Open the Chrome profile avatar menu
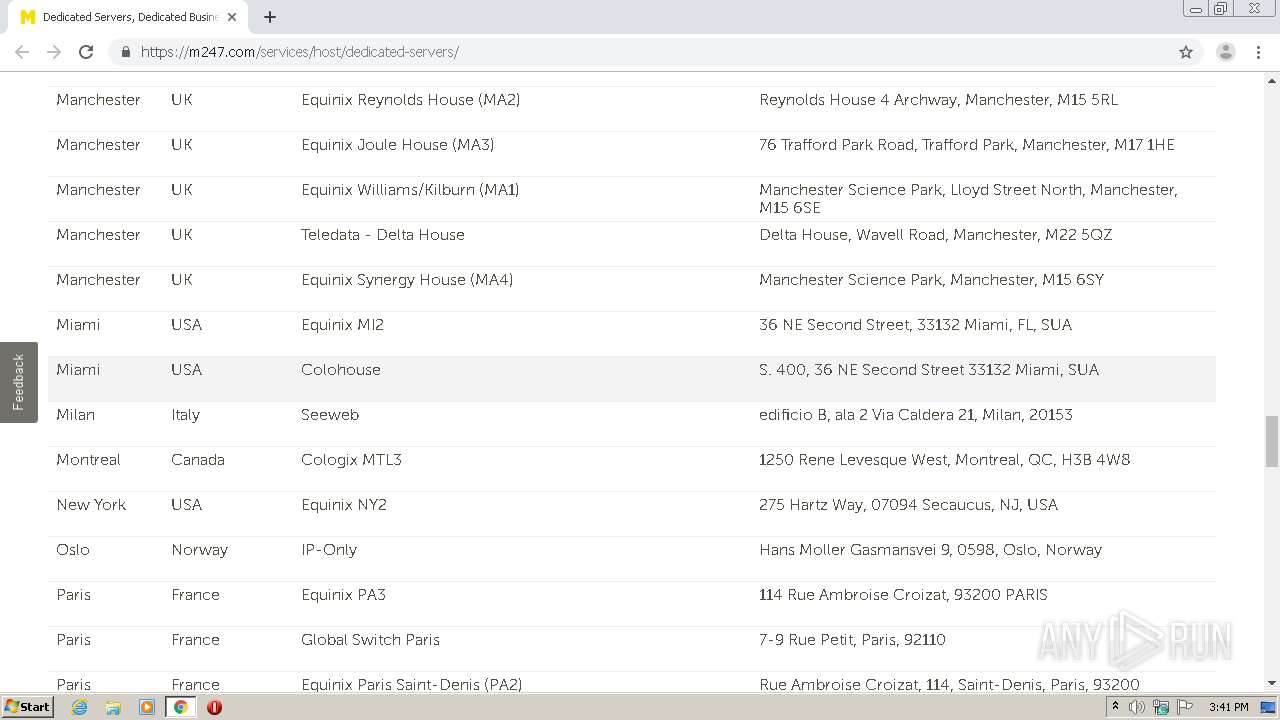1280x720 pixels. (1225, 52)
